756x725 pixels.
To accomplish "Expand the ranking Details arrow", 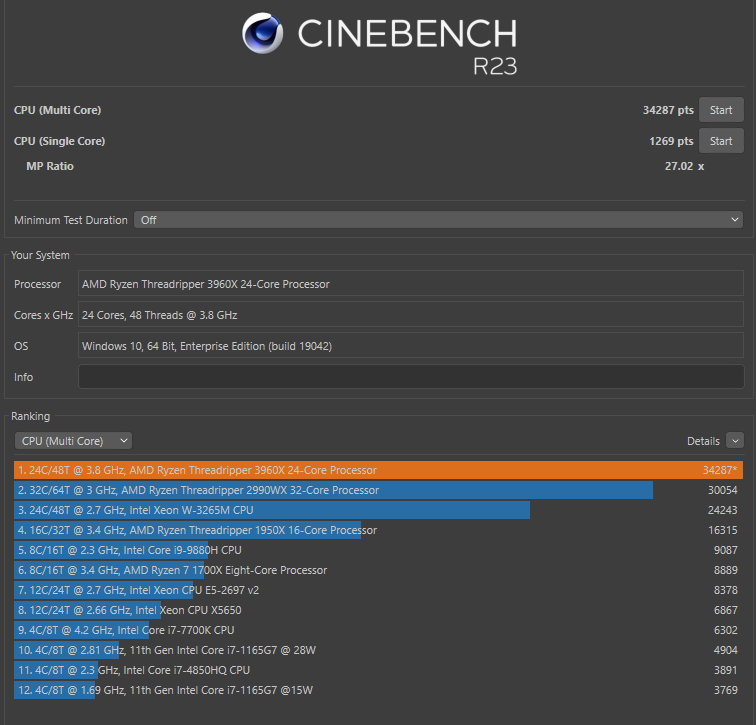I will click(x=735, y=441).
